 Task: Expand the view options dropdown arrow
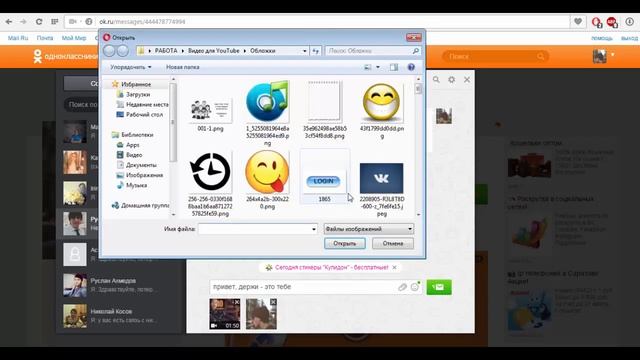click(x=378, y=67)
